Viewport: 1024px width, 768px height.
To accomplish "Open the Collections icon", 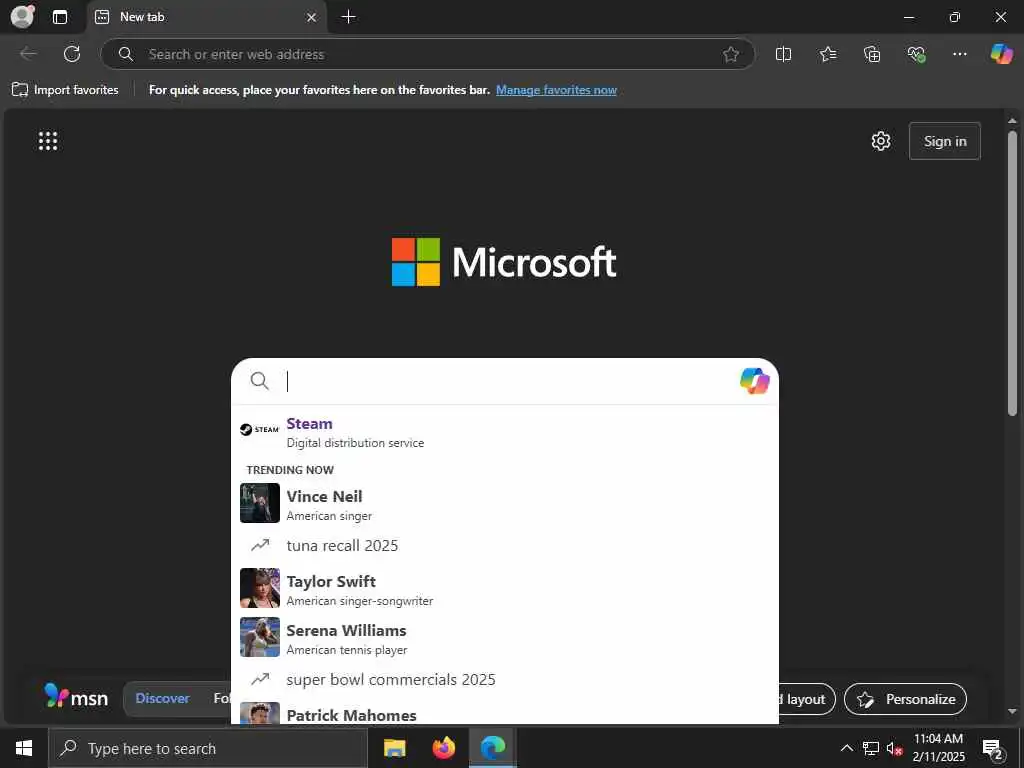I will 872,54.
